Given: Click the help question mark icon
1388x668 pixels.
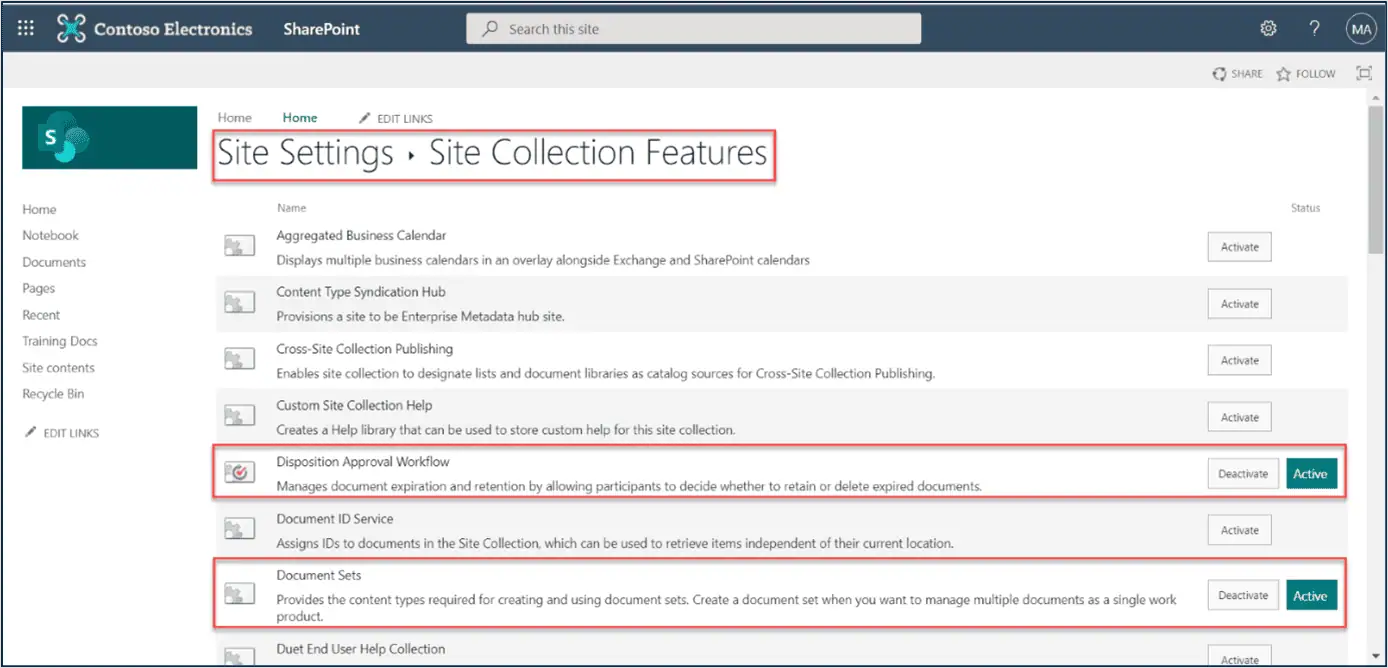Looking at the screenshot, I should point(1315,29).
